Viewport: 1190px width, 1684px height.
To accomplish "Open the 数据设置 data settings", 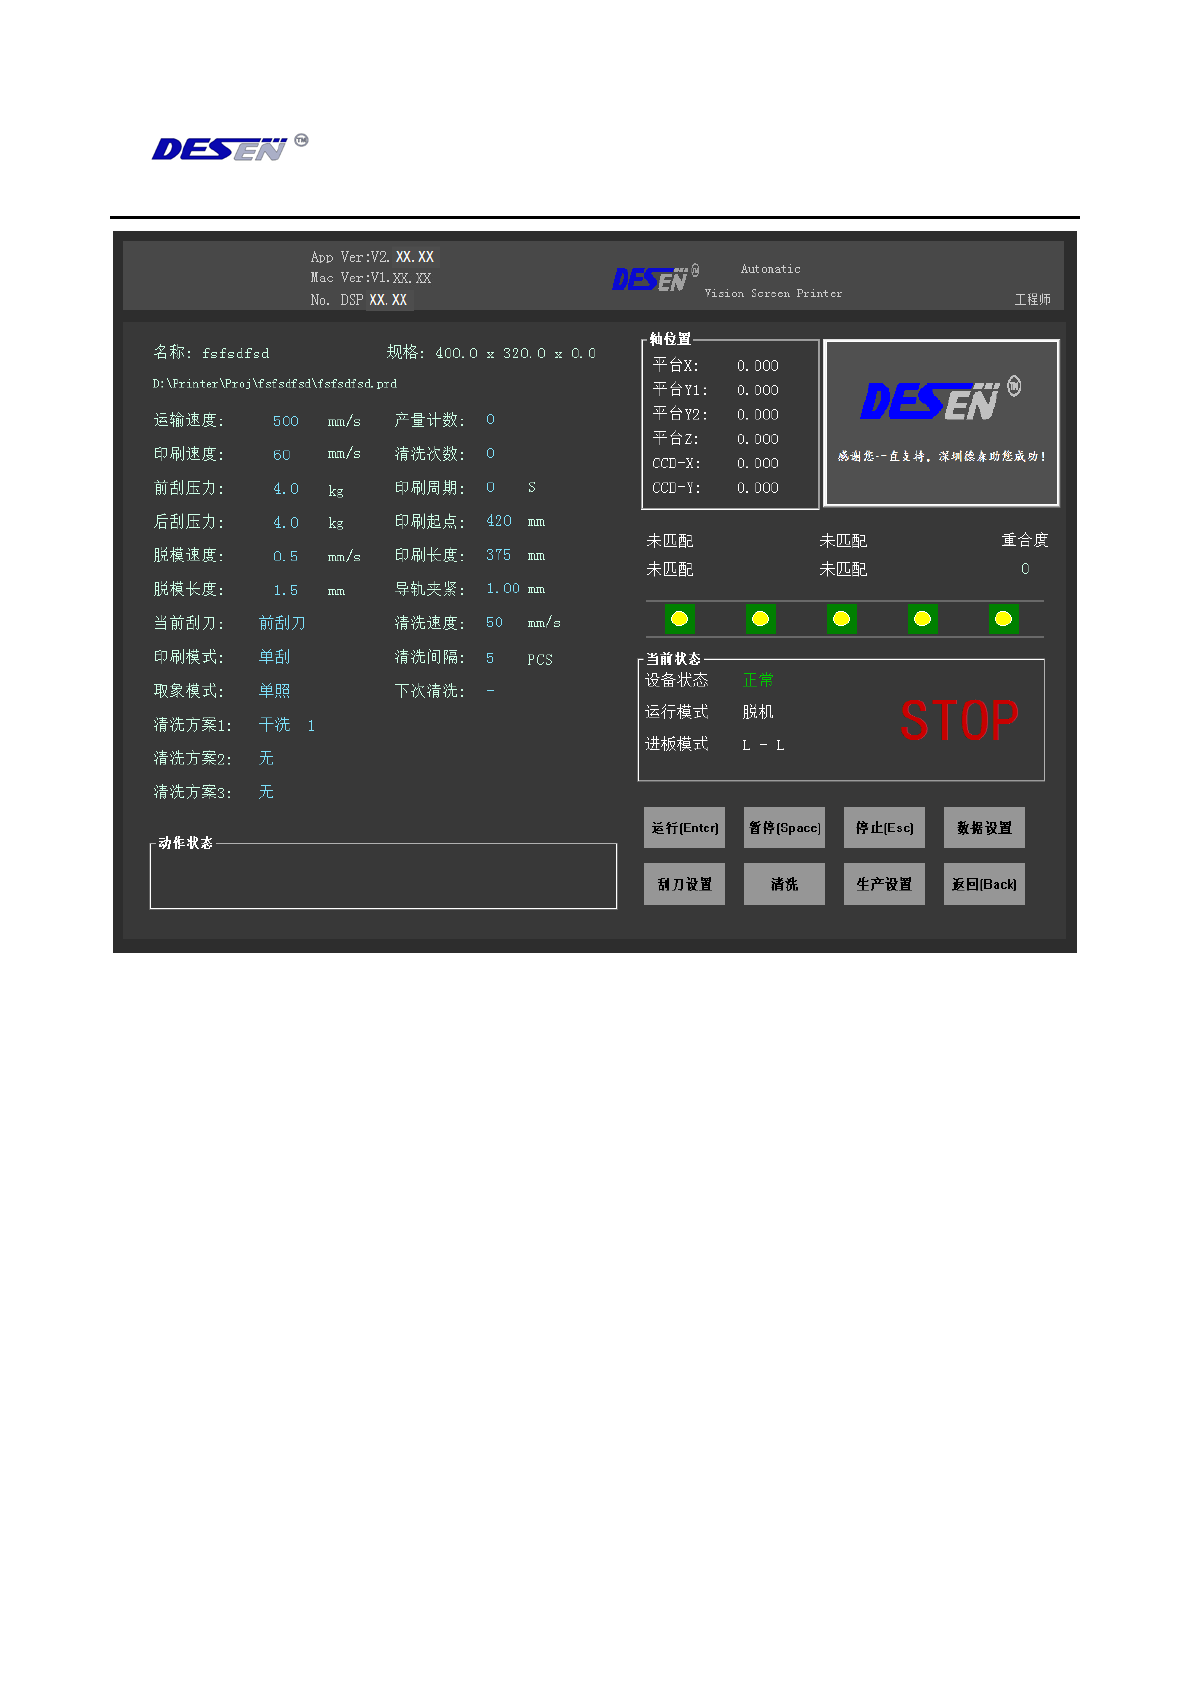I will click(984, 828).
